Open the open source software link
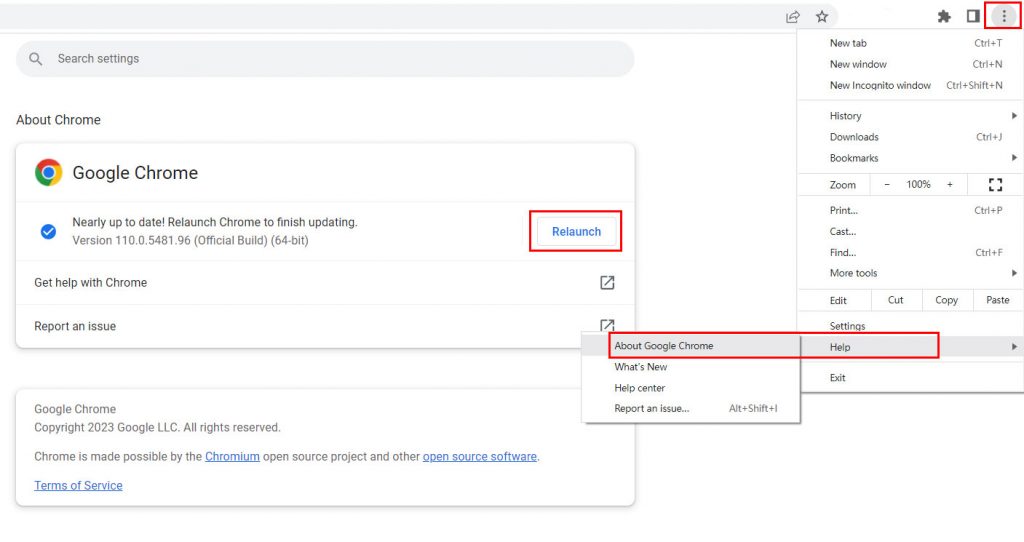Image resolution: width=1024 pixels, height=542 pixels. coord(480,456)
